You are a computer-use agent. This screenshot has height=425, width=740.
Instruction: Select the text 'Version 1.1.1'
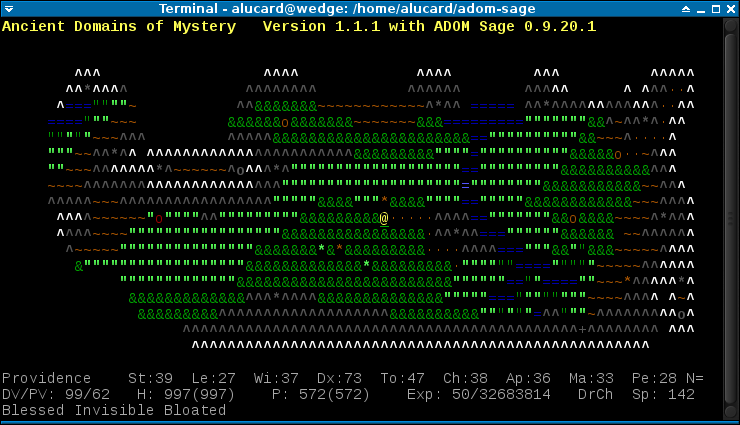point(321,26)
